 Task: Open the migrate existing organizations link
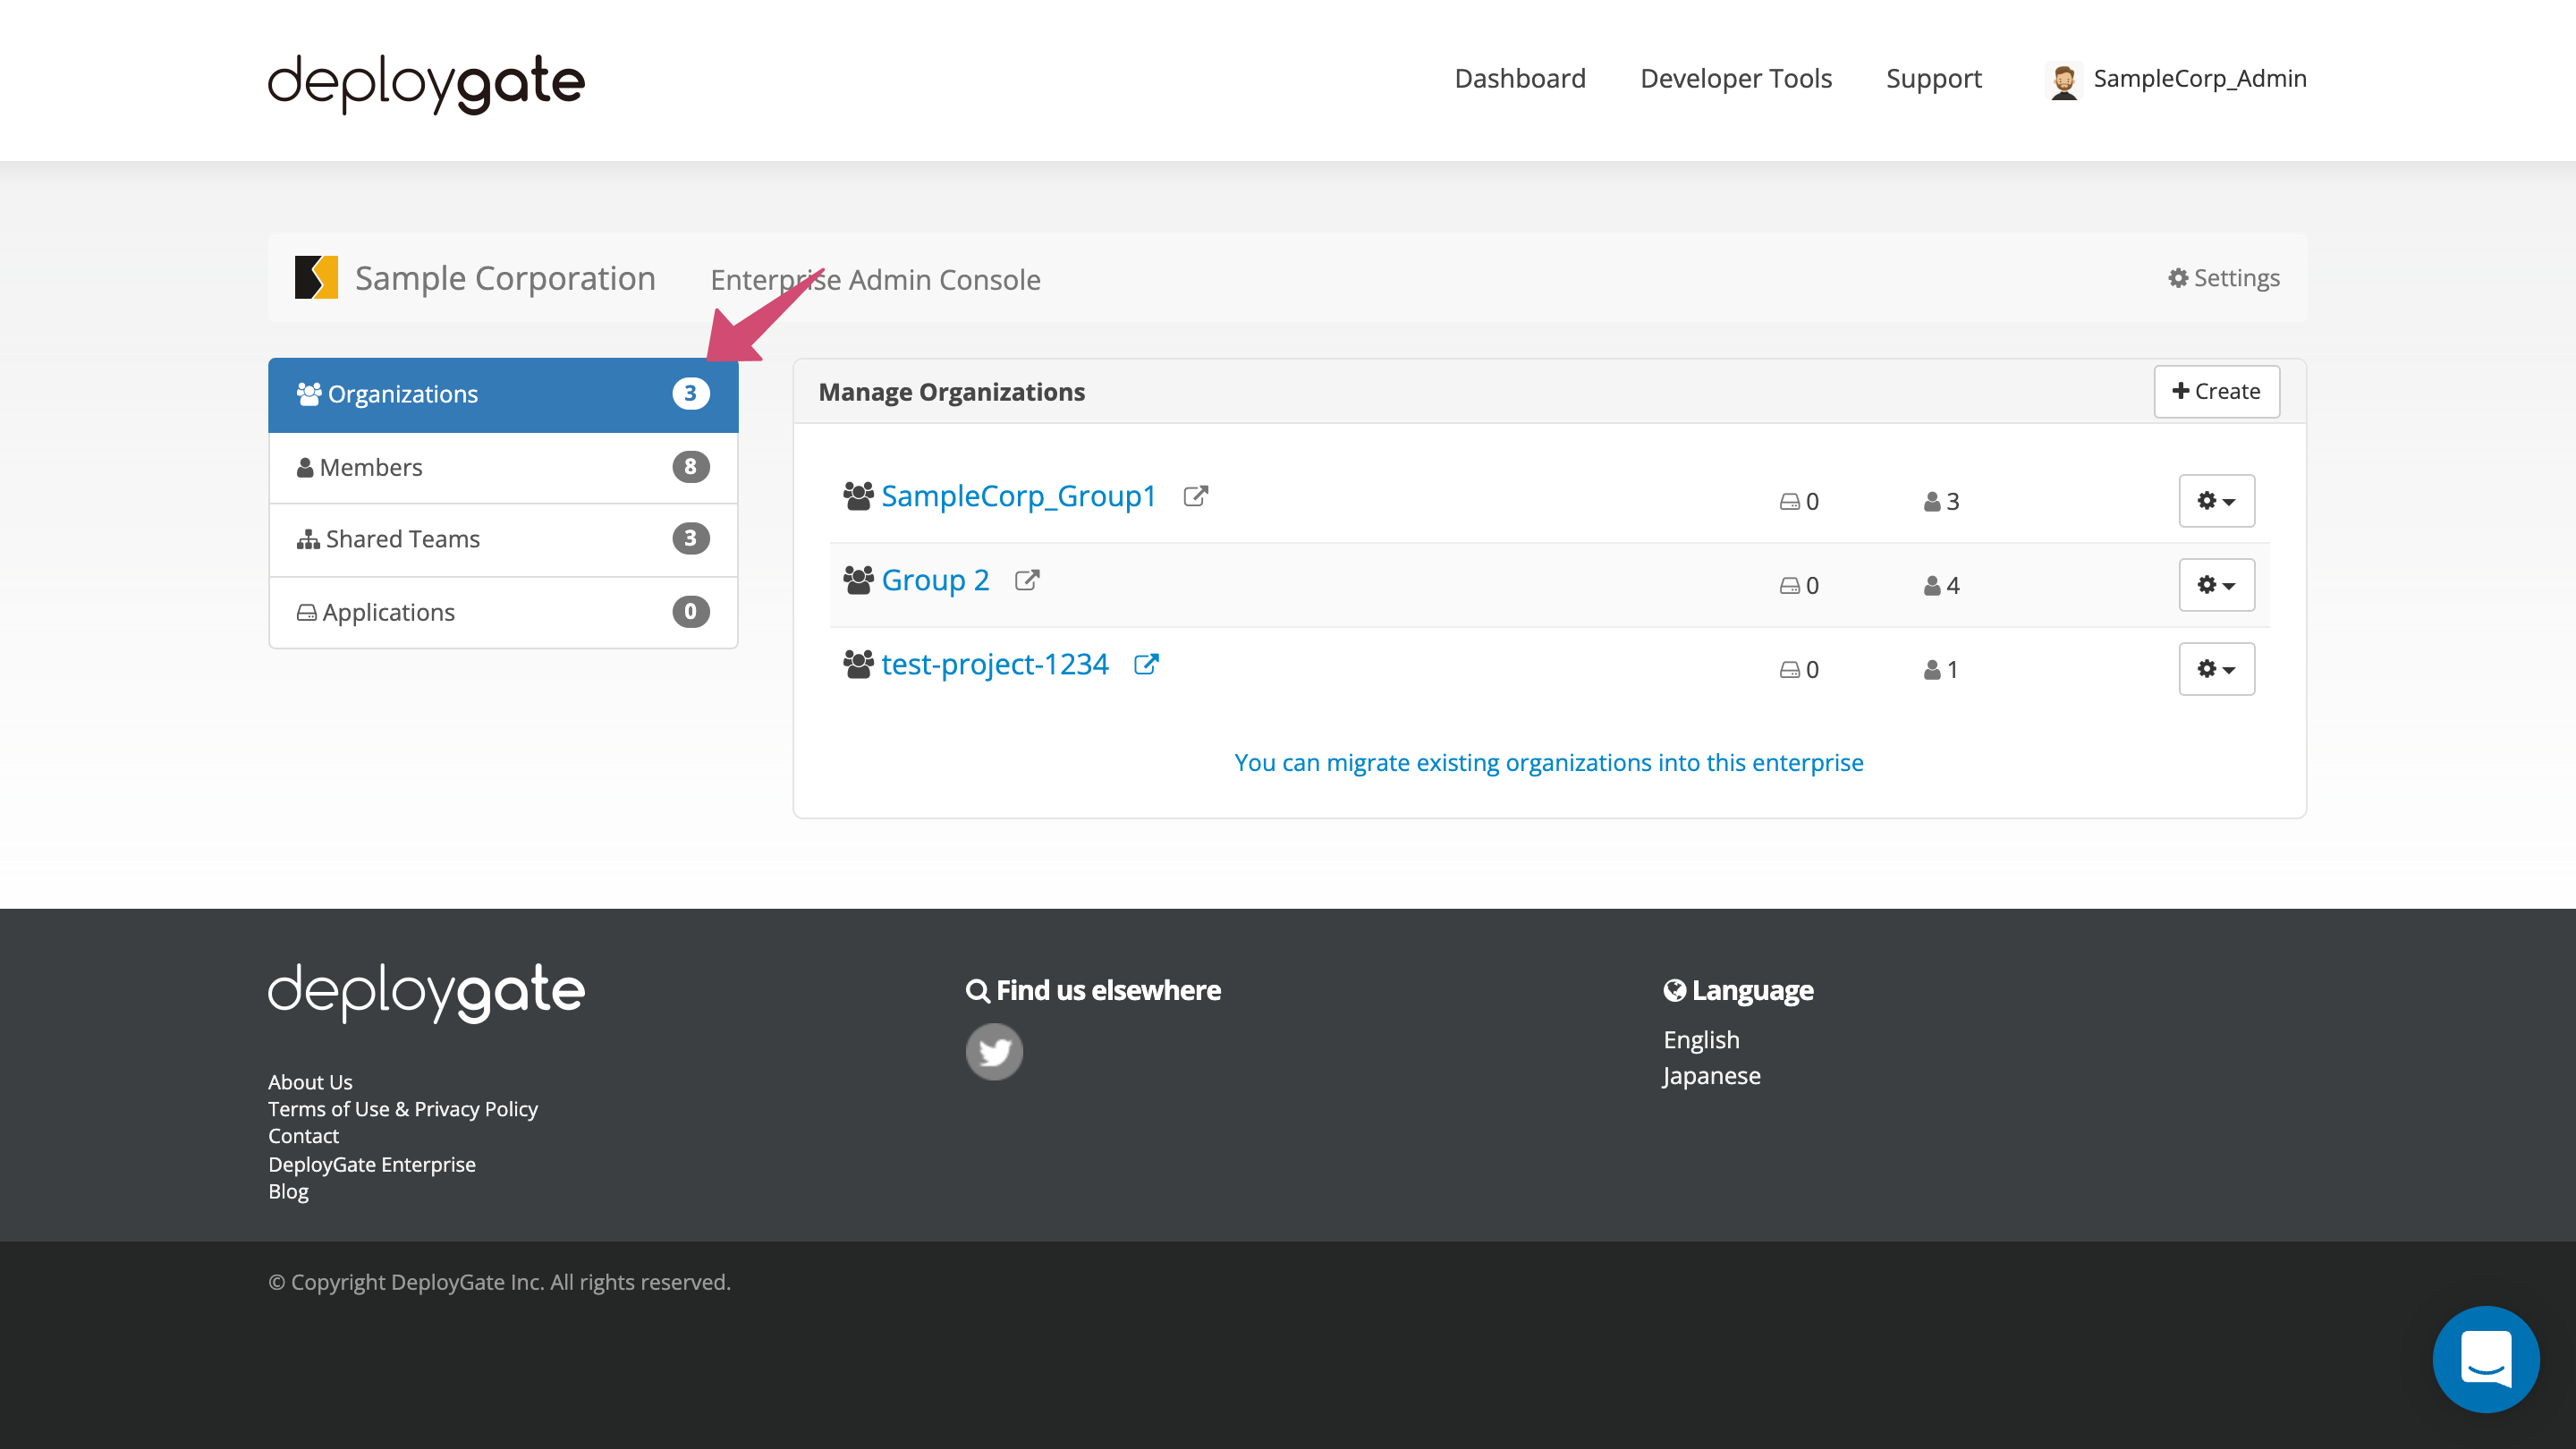click(1549, 762)
